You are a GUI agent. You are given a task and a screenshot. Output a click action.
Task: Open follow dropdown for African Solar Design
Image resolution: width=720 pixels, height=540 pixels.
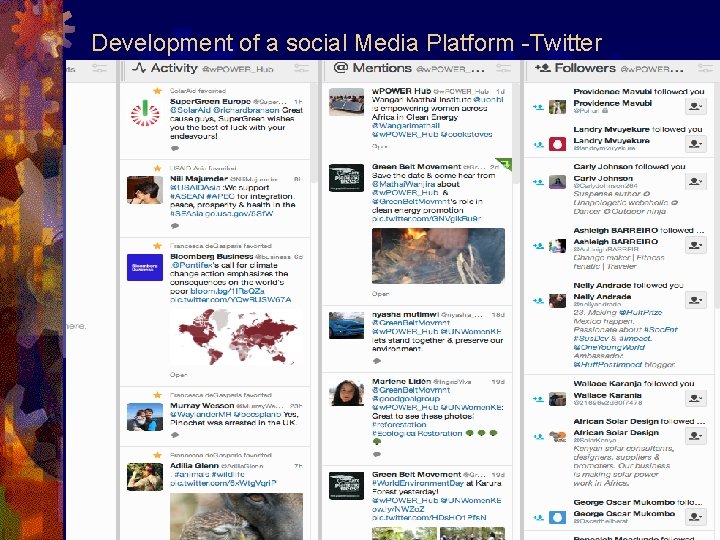click(696, 436)
